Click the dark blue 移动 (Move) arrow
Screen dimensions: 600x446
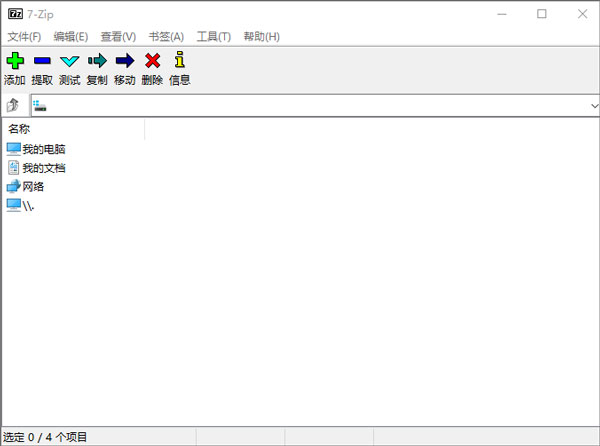[125, 60]
